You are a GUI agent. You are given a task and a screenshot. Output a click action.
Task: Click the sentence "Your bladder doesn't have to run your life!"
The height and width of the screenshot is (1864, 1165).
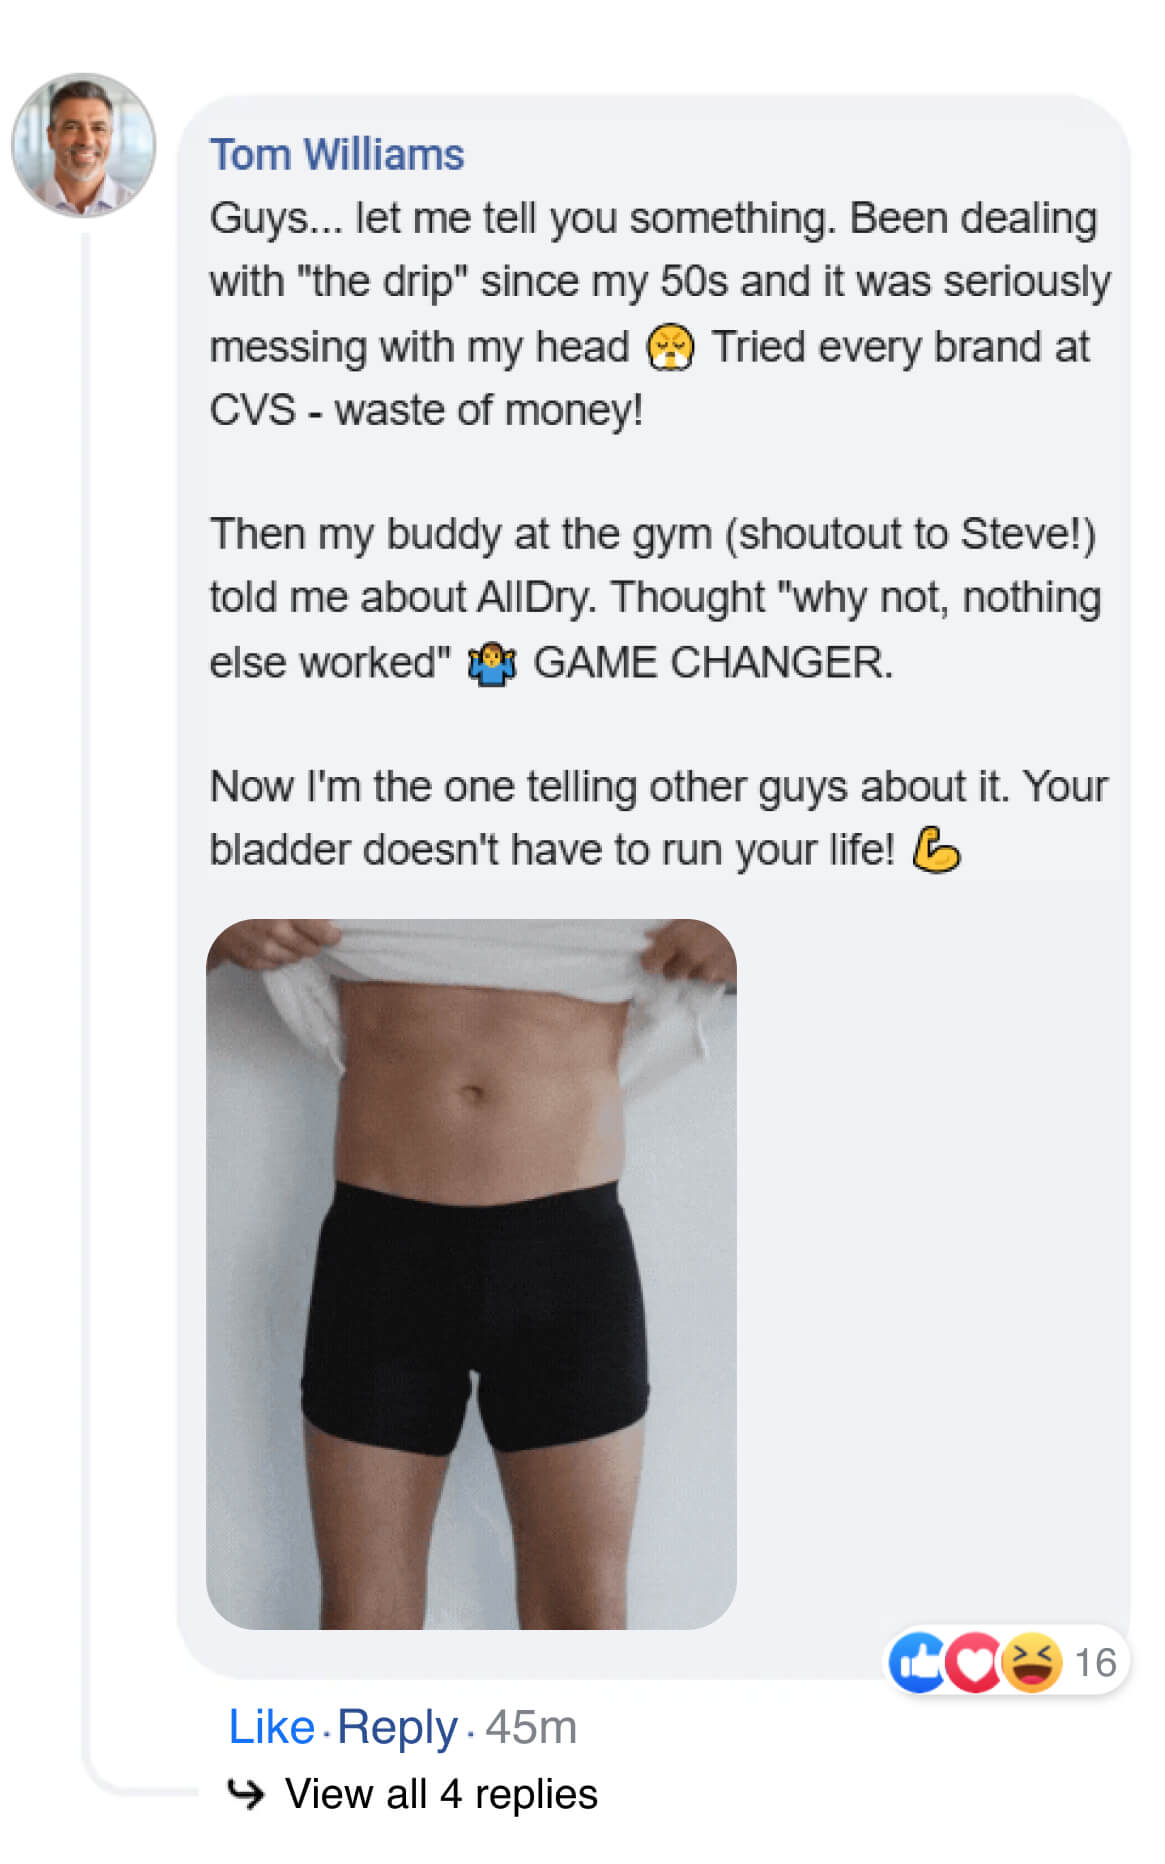pyautogui.click(x=659, y=818)
